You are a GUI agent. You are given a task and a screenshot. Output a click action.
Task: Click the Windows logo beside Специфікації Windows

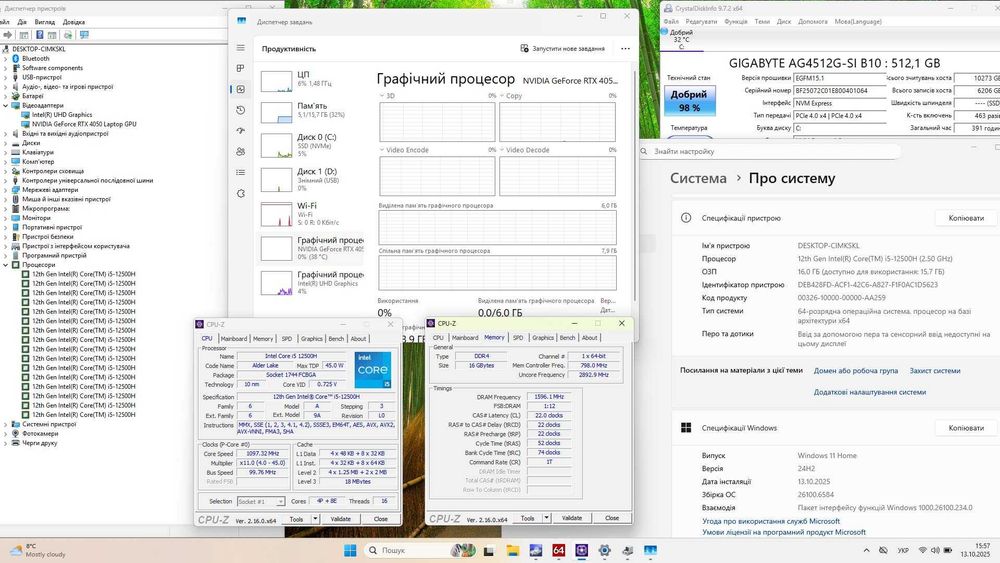point(686,428)
